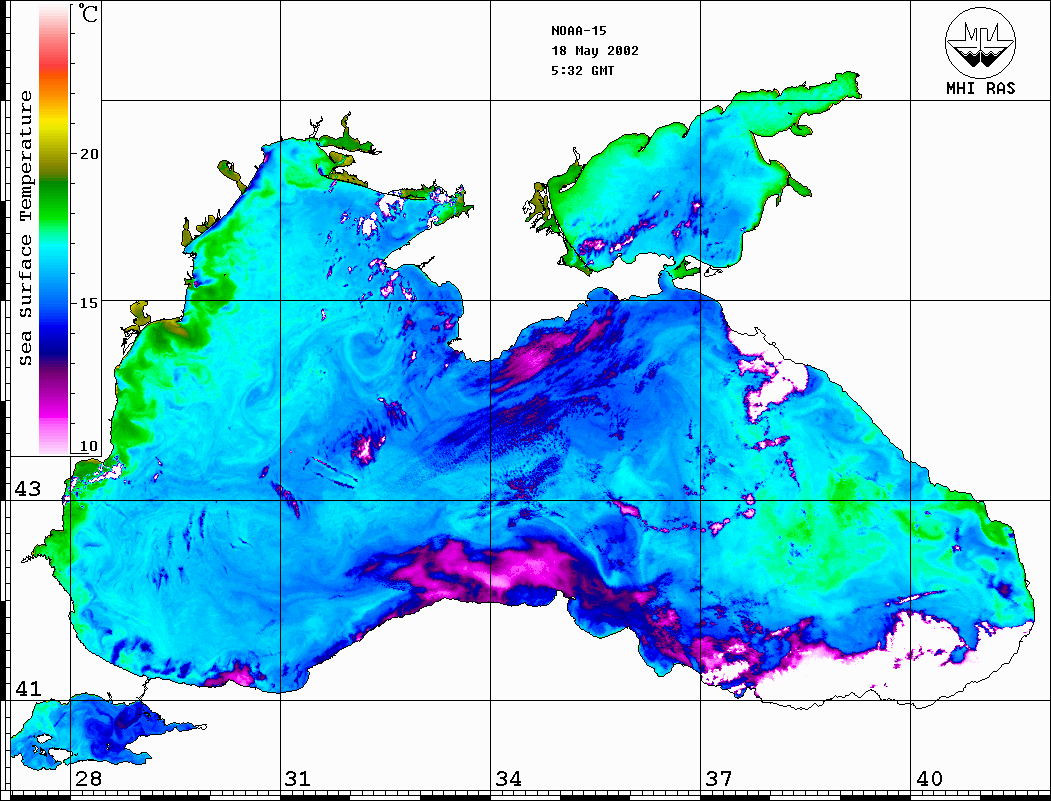Click the "NOAA-15" satellite label
Viewport: 1051px width, 801px height.
point(578,31)
